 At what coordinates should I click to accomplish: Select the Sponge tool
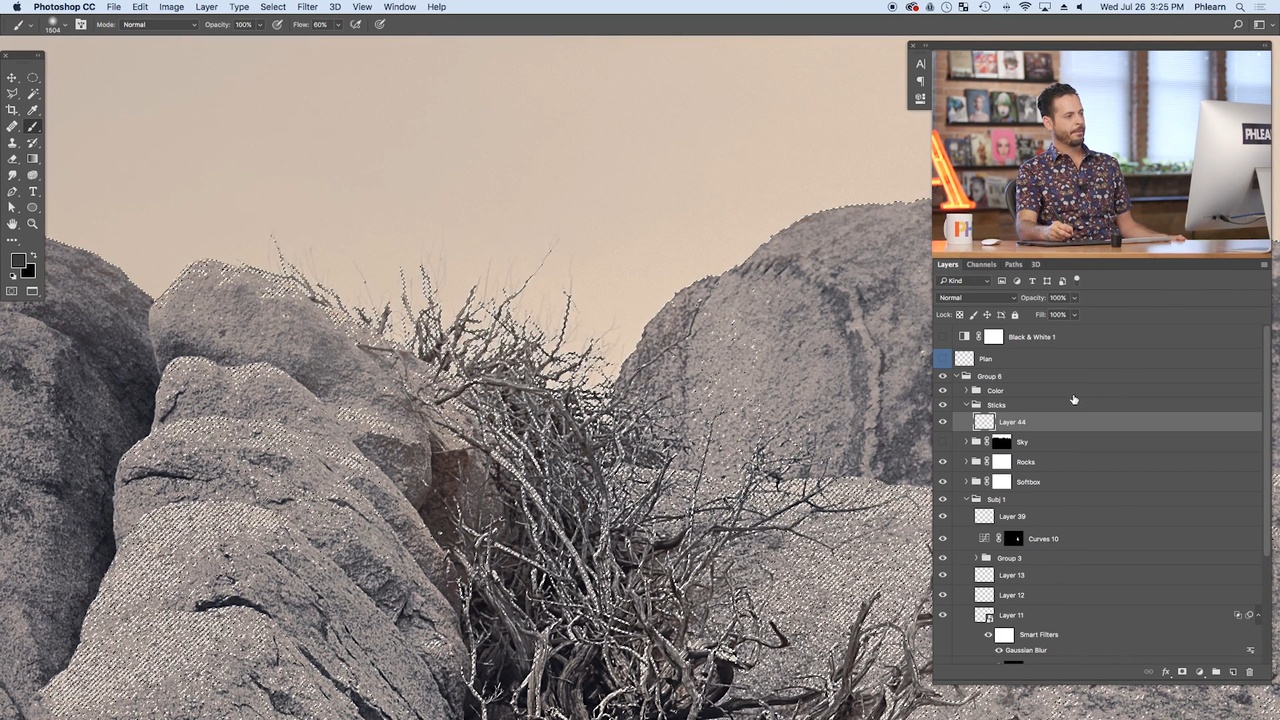click(x=32, y=175)
